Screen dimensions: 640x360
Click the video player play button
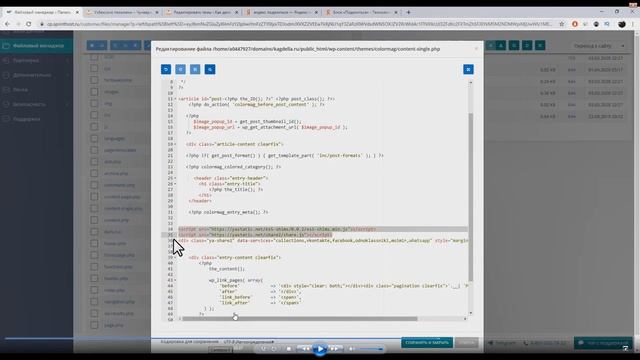click(x=320, y=349)
